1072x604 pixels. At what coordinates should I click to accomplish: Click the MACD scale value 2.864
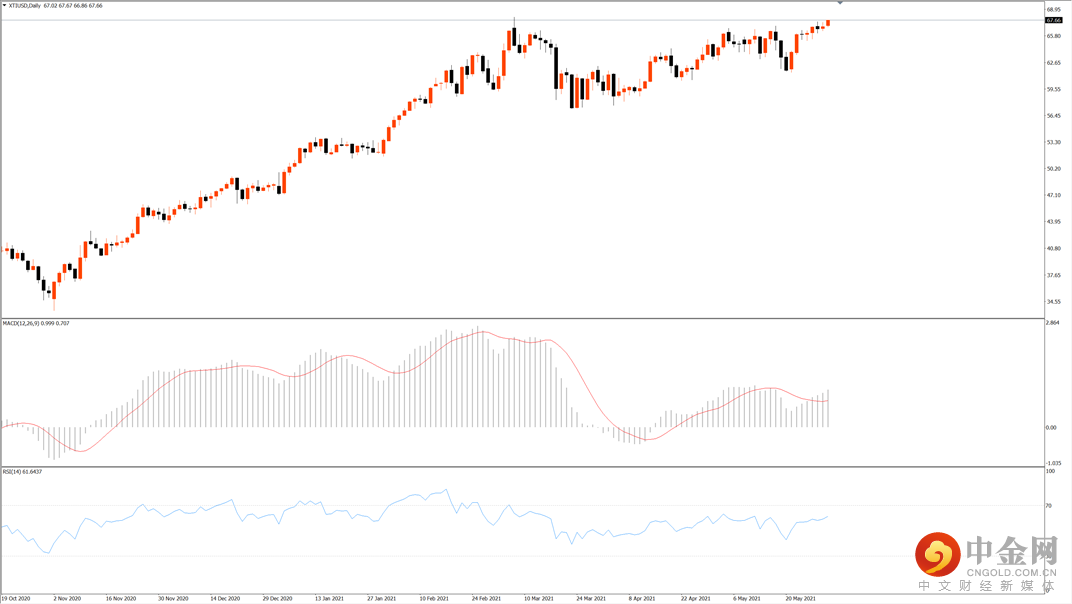tap(1053, 323)
